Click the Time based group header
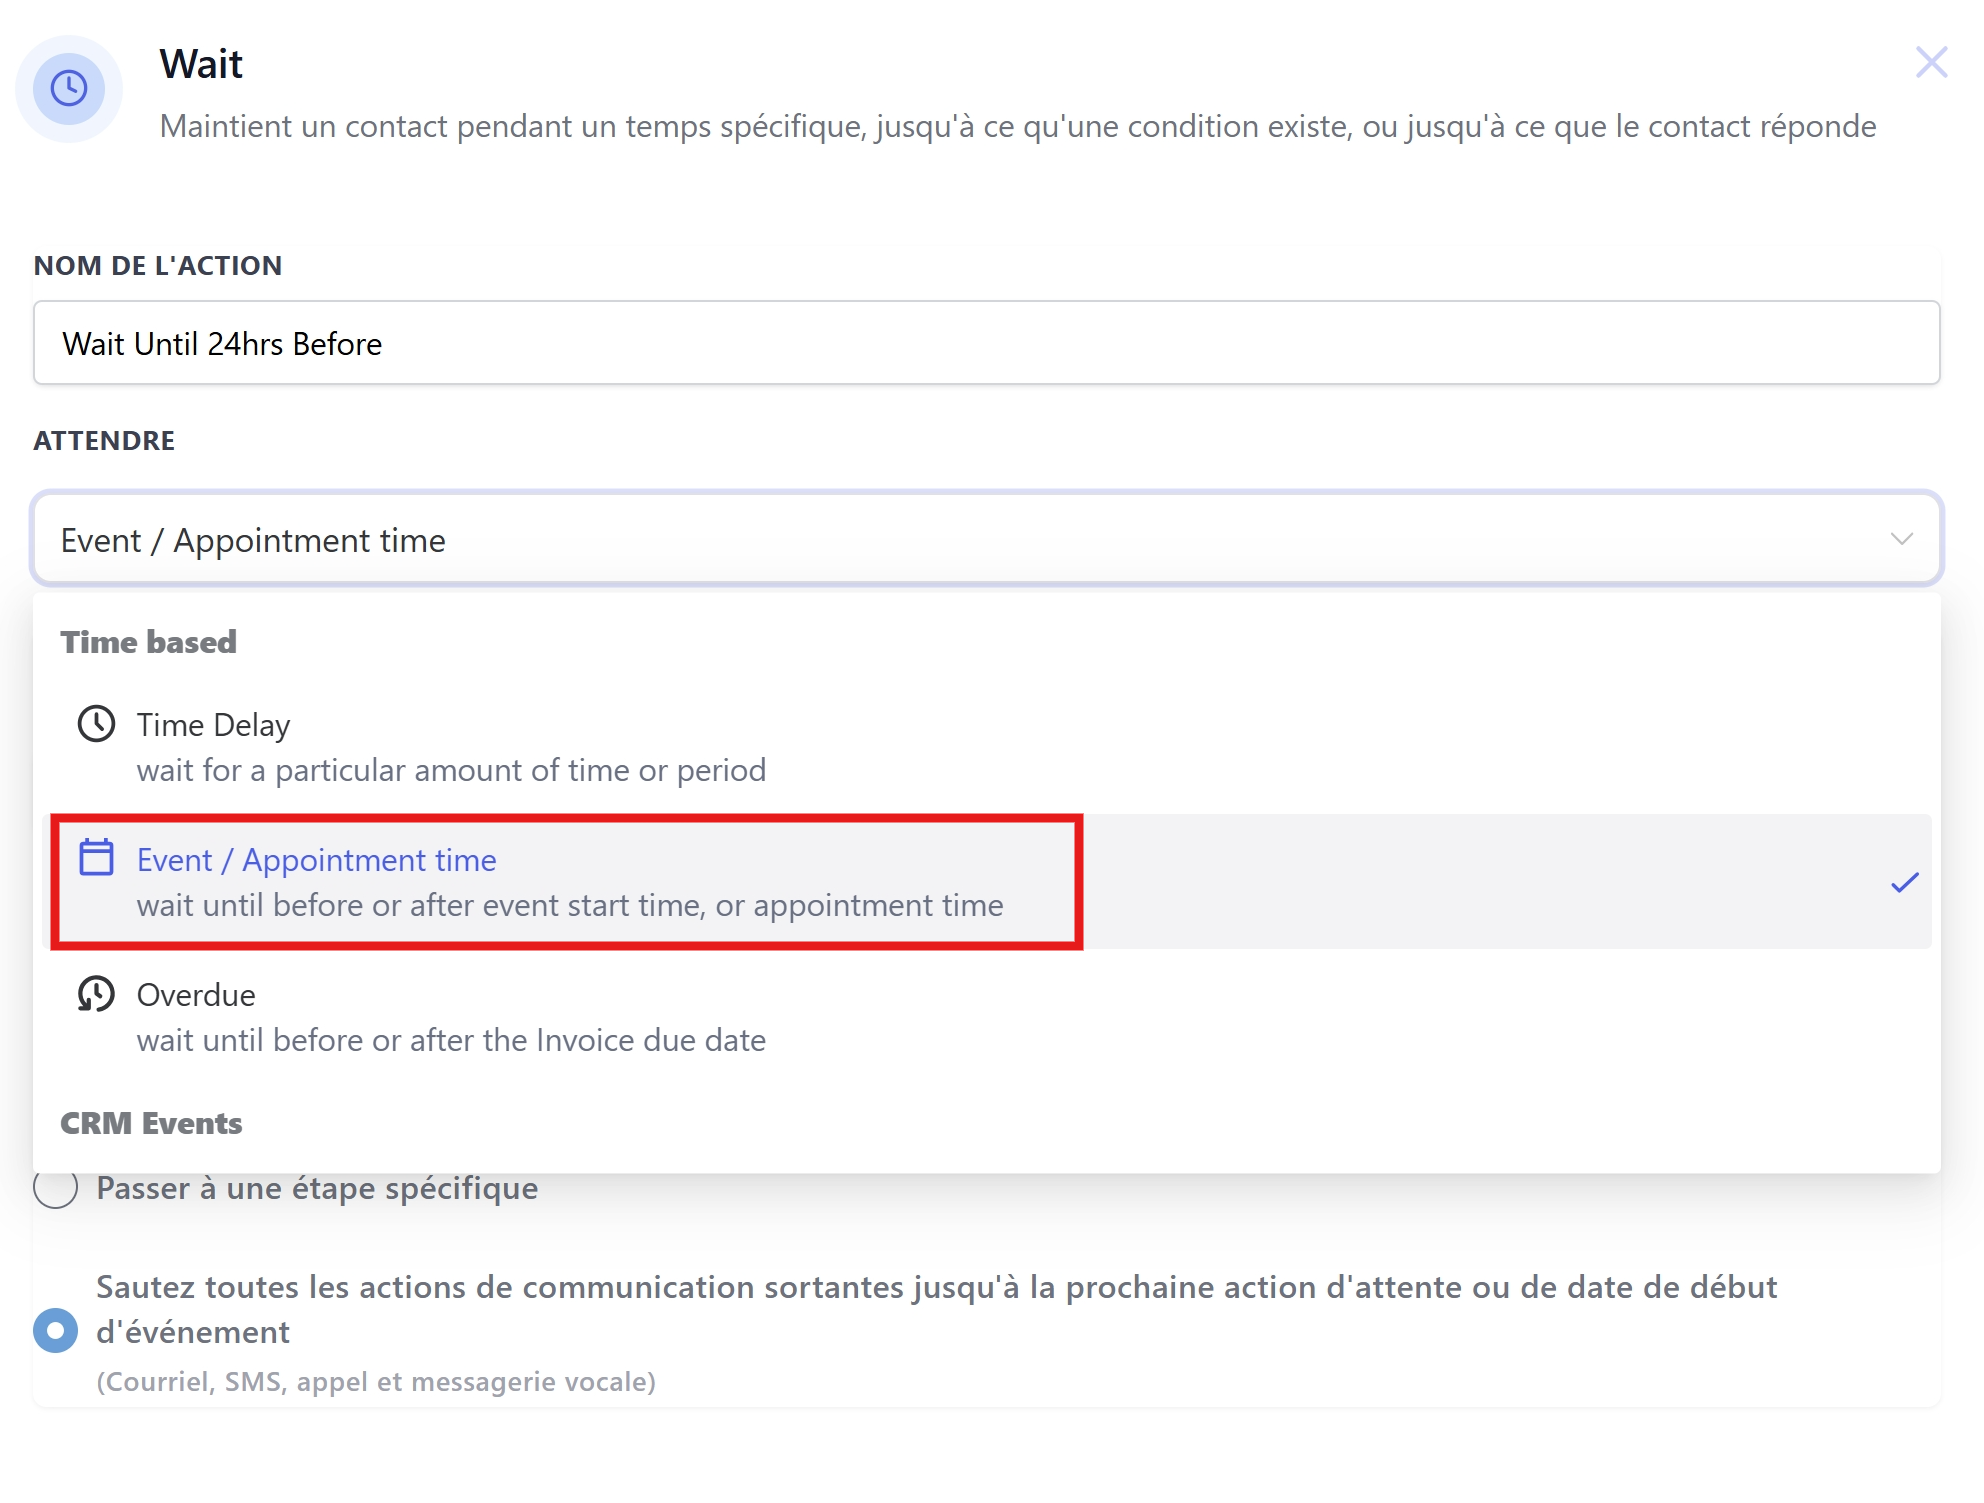This screenshot has height=1503, width=1984. point(149,642)
